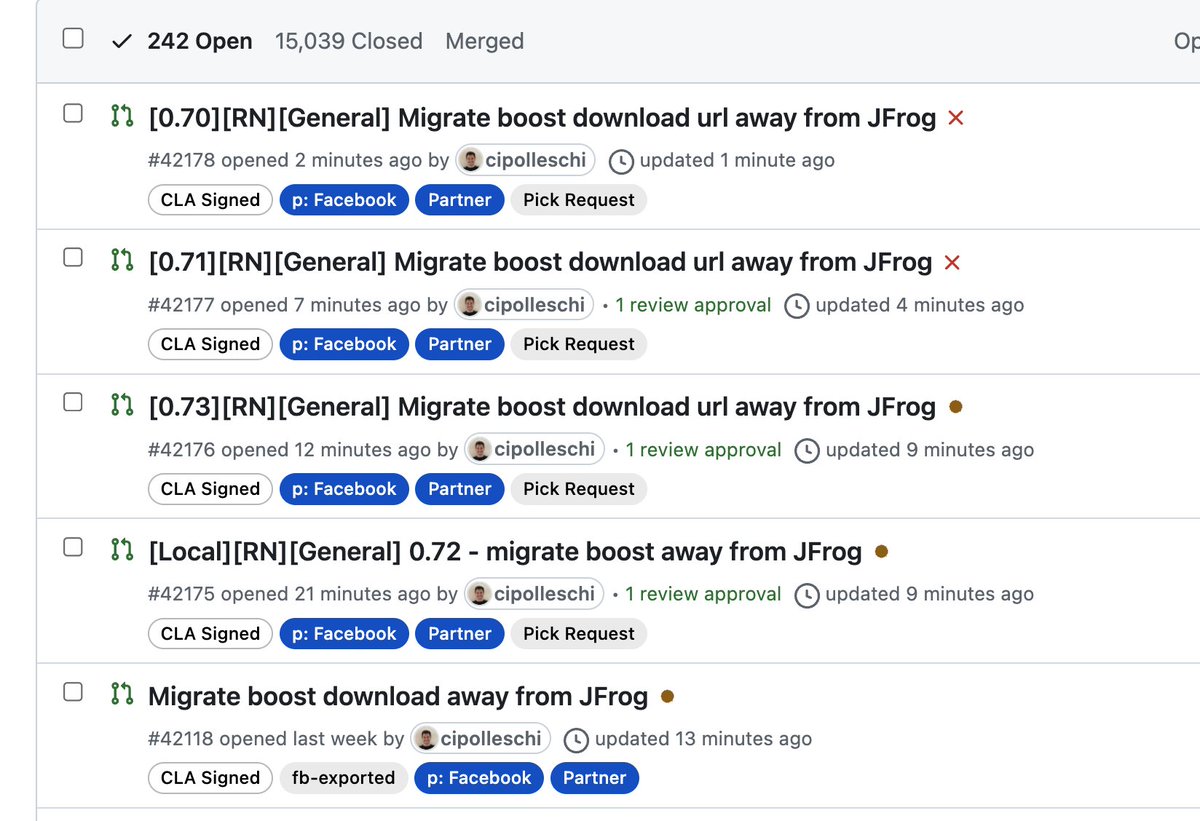The height and width of the screenshot is (821, 1200).
Task: Click the pull request icon of #42175
Action: [121, 550]
